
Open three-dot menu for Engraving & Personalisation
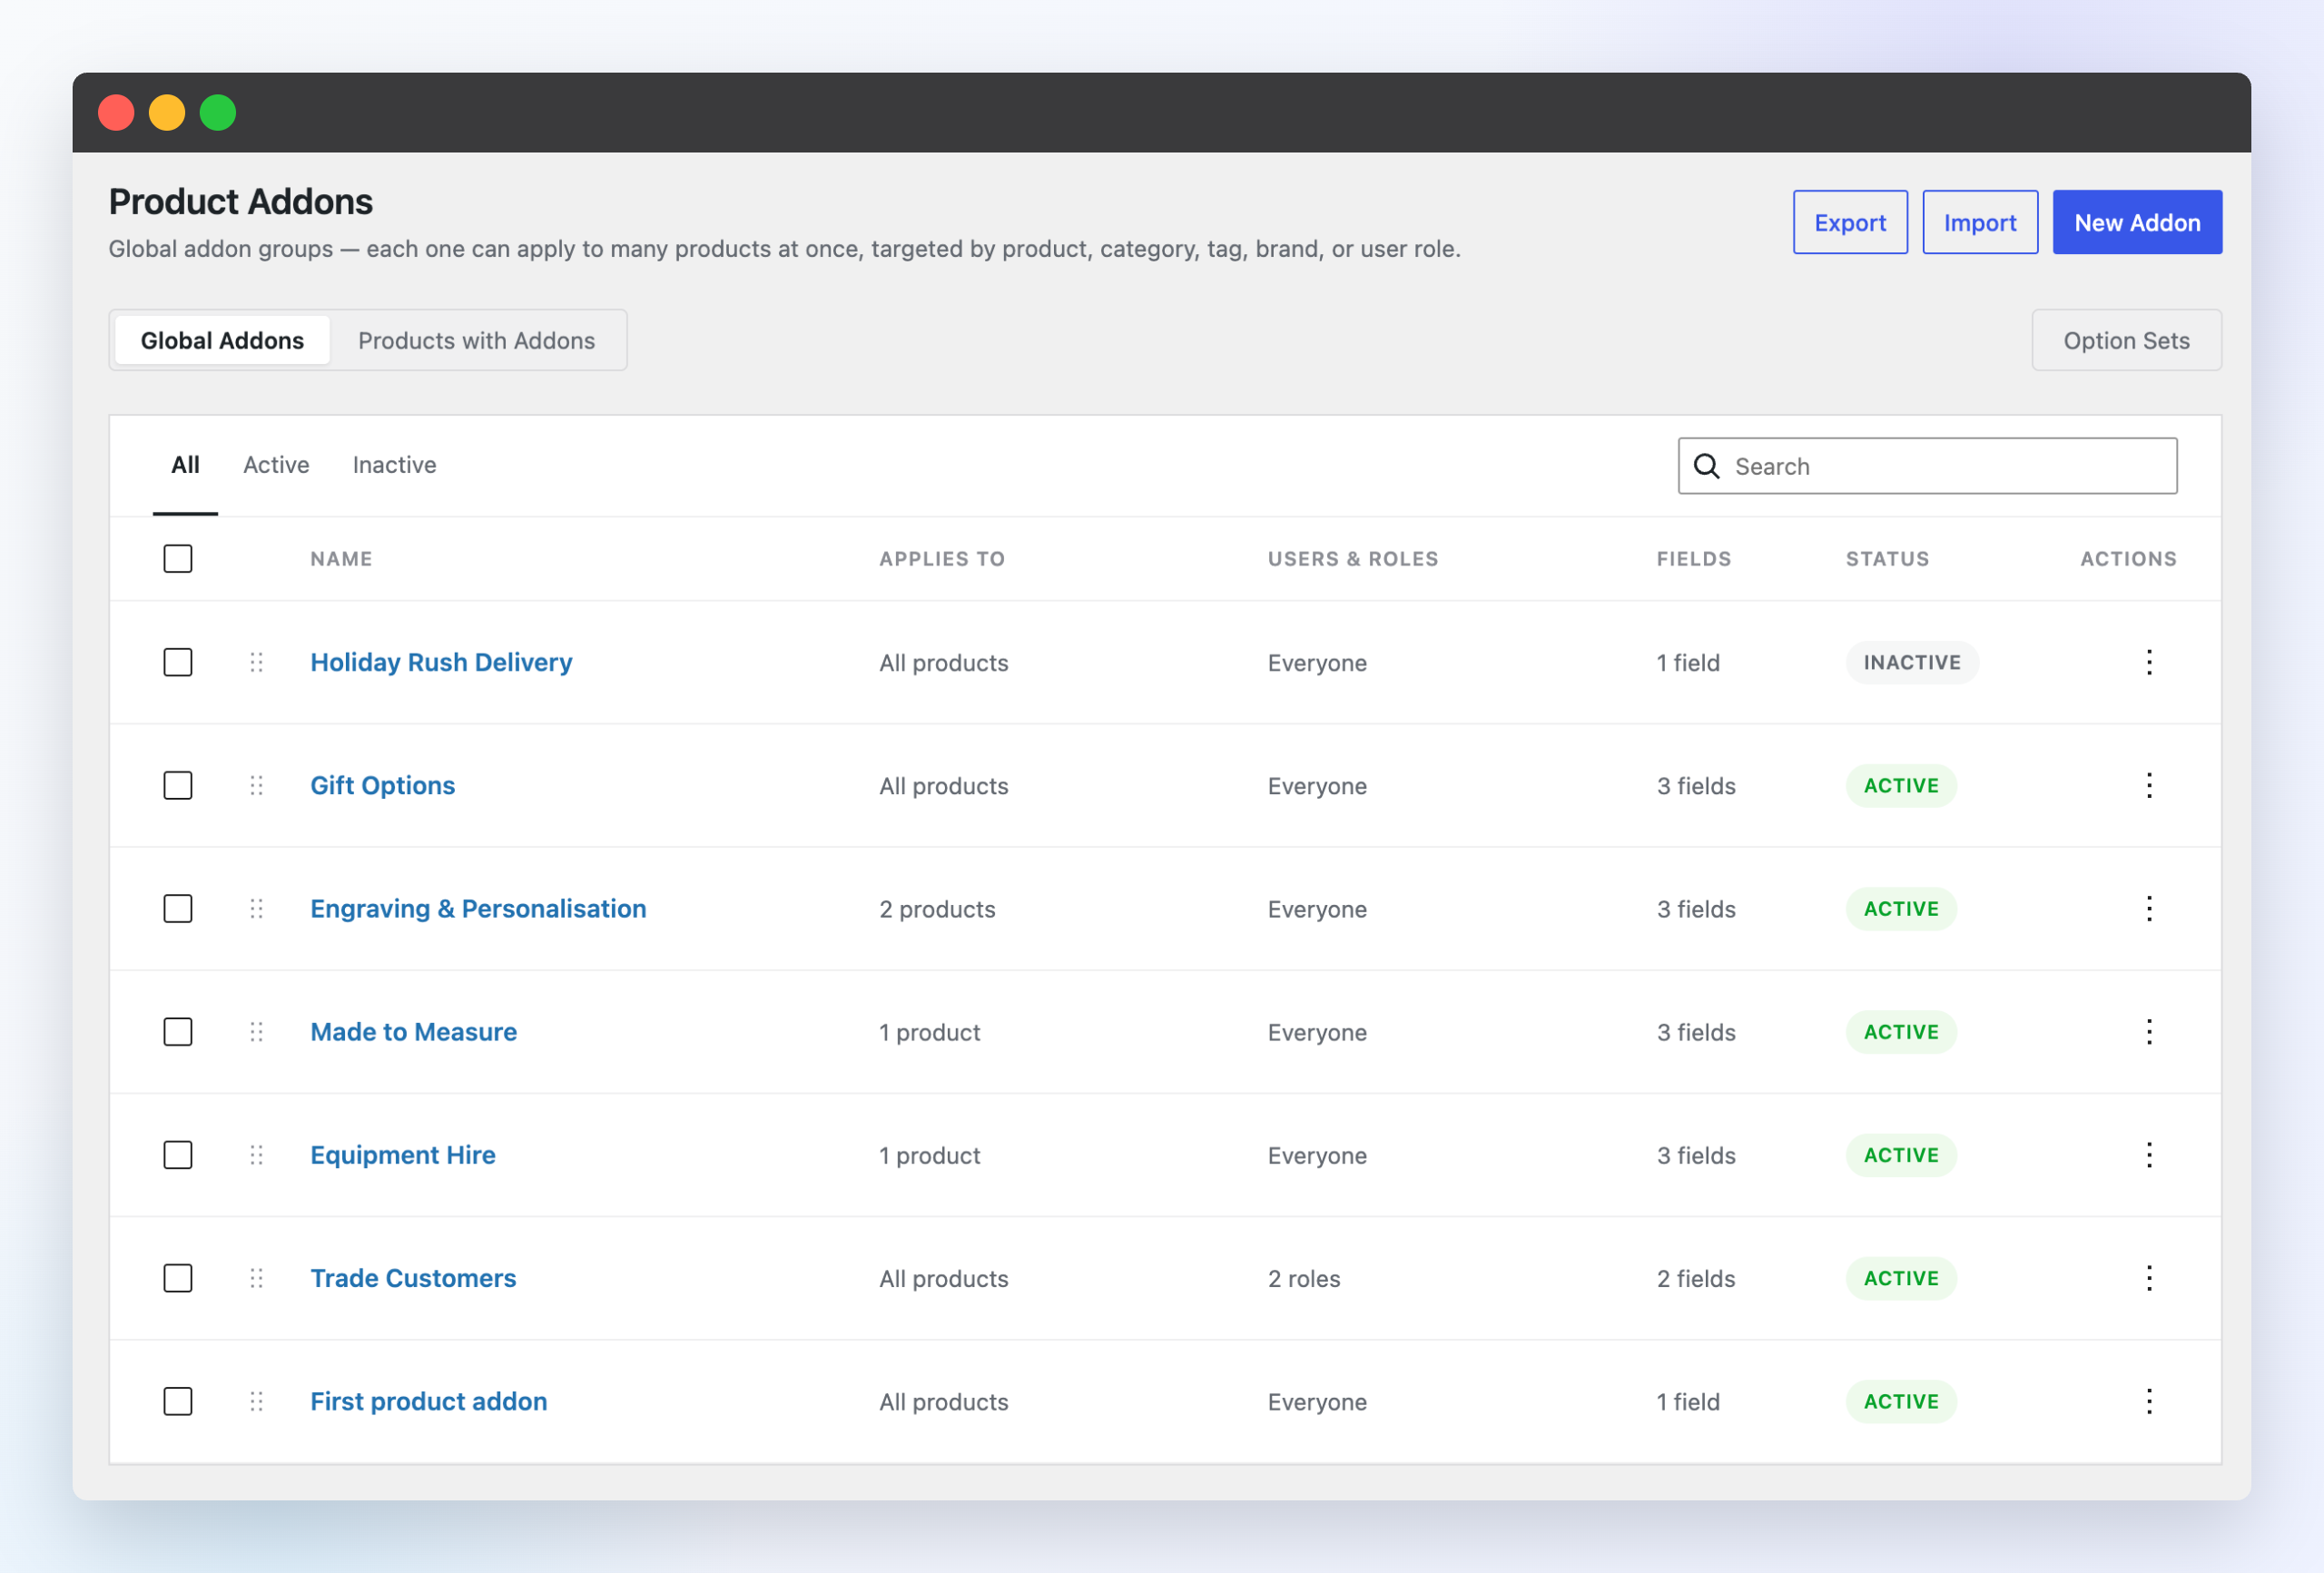click(x=2148, y=908)
